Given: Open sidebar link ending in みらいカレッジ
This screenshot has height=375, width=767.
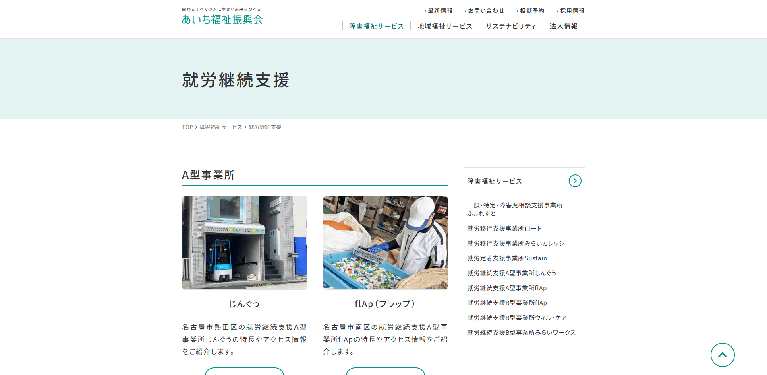Looking at the screenshot, I should [516, 243].
